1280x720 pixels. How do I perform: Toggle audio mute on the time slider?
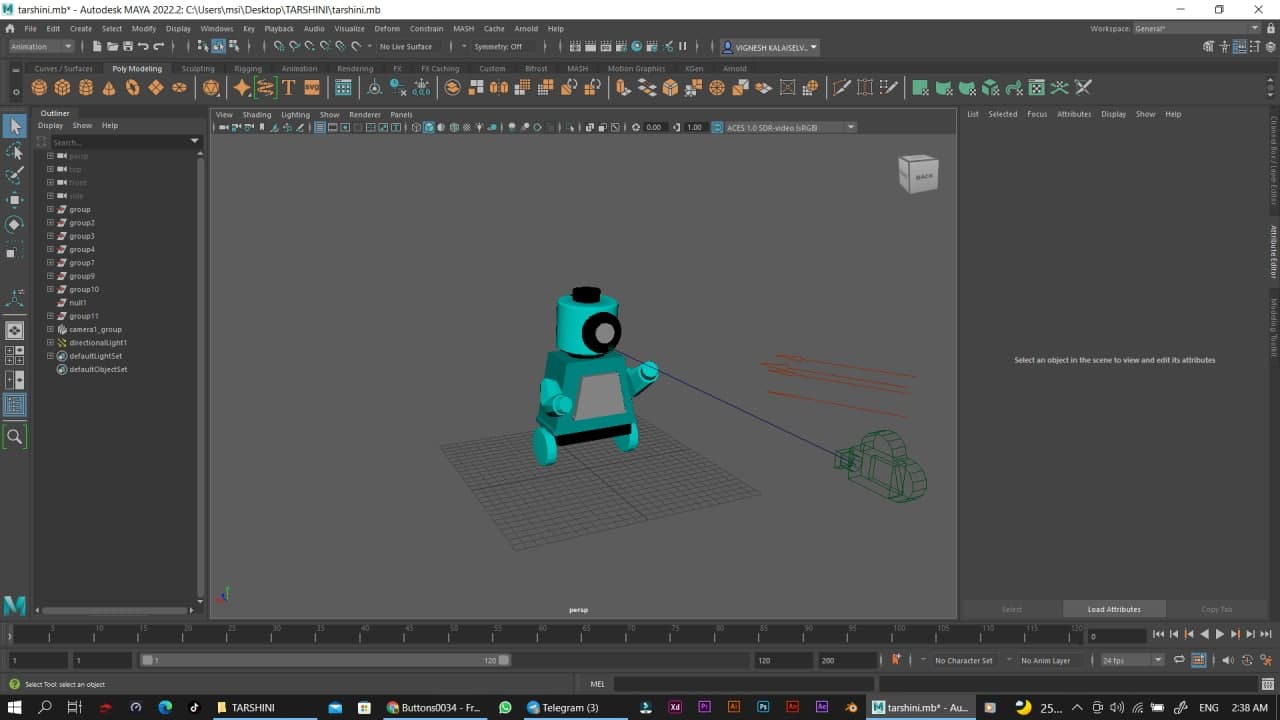pos(1228,660)
